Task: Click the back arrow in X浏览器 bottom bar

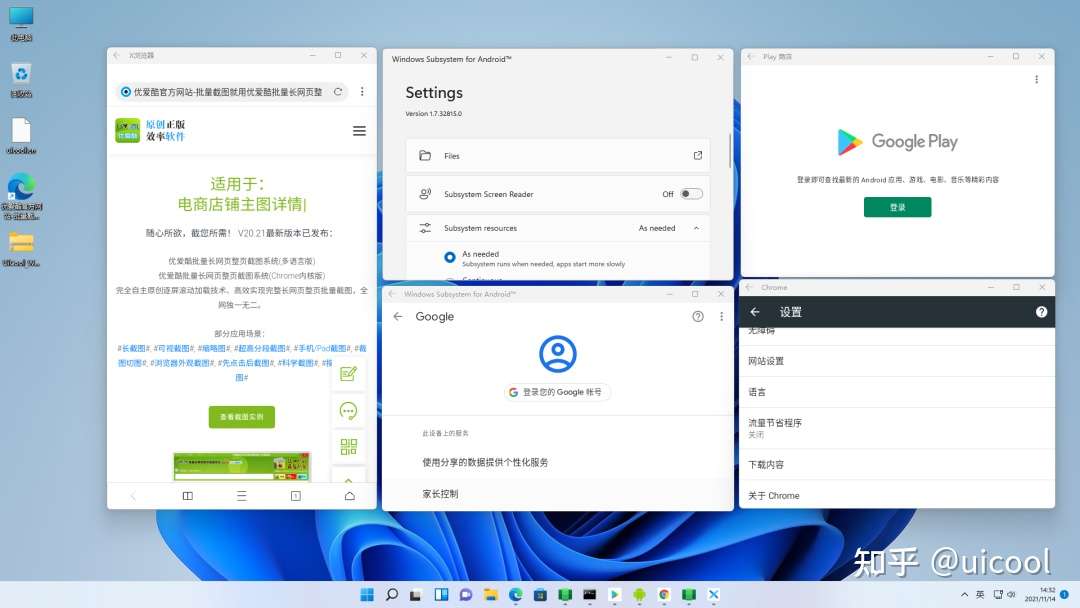Action: pyautogui.click(x=133, y=496)
